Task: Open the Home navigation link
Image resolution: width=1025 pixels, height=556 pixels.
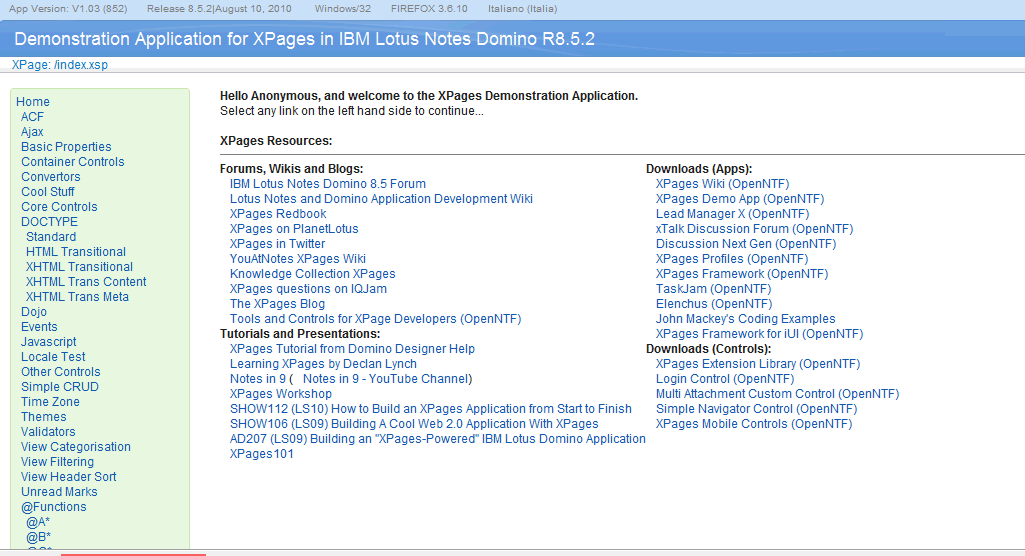Action: [33, 102]
